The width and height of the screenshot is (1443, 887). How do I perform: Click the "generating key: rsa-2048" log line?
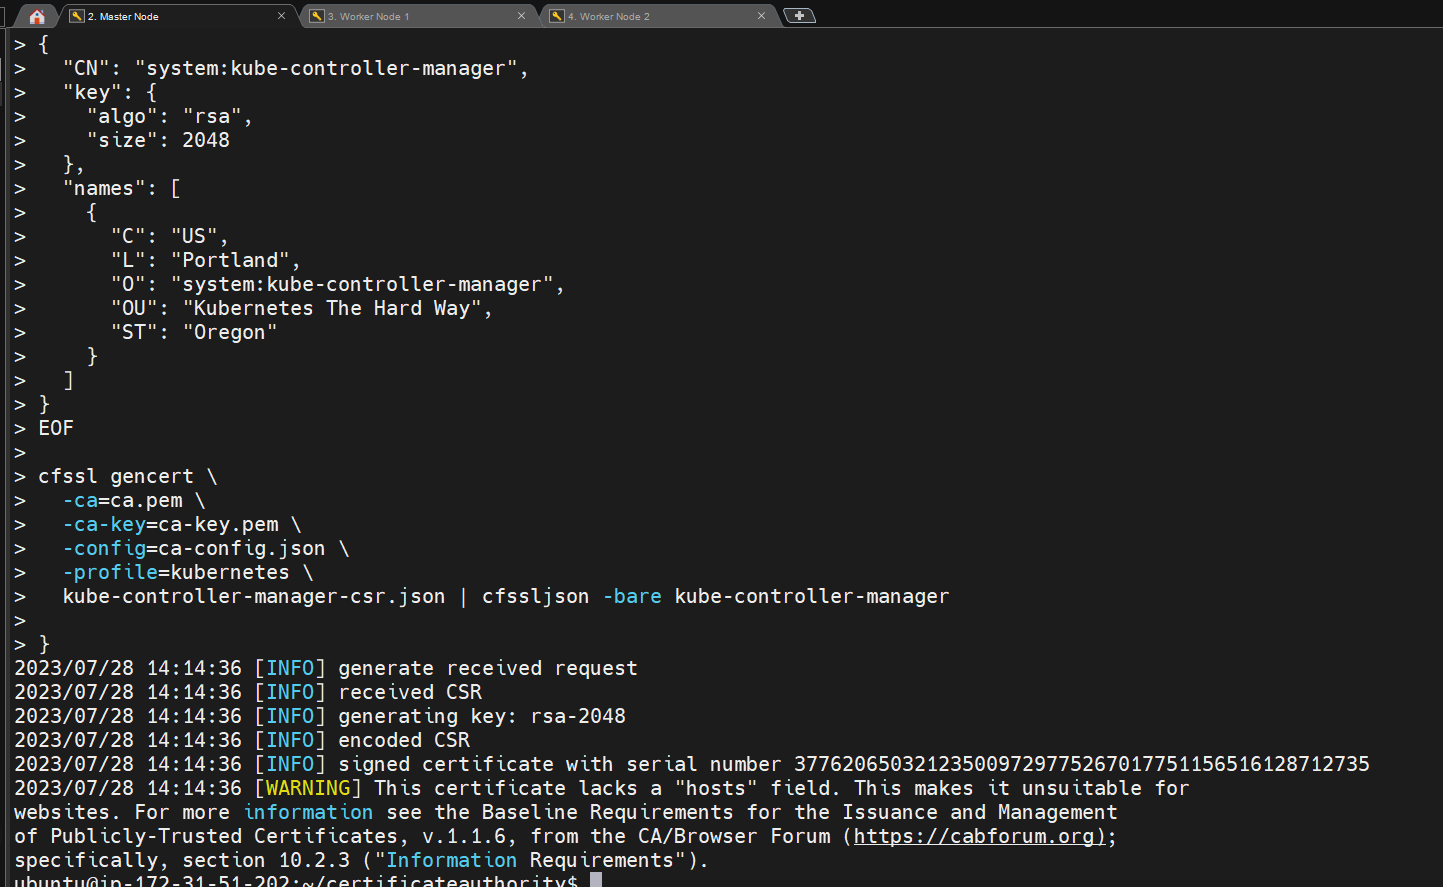click(x=481, y=716)
